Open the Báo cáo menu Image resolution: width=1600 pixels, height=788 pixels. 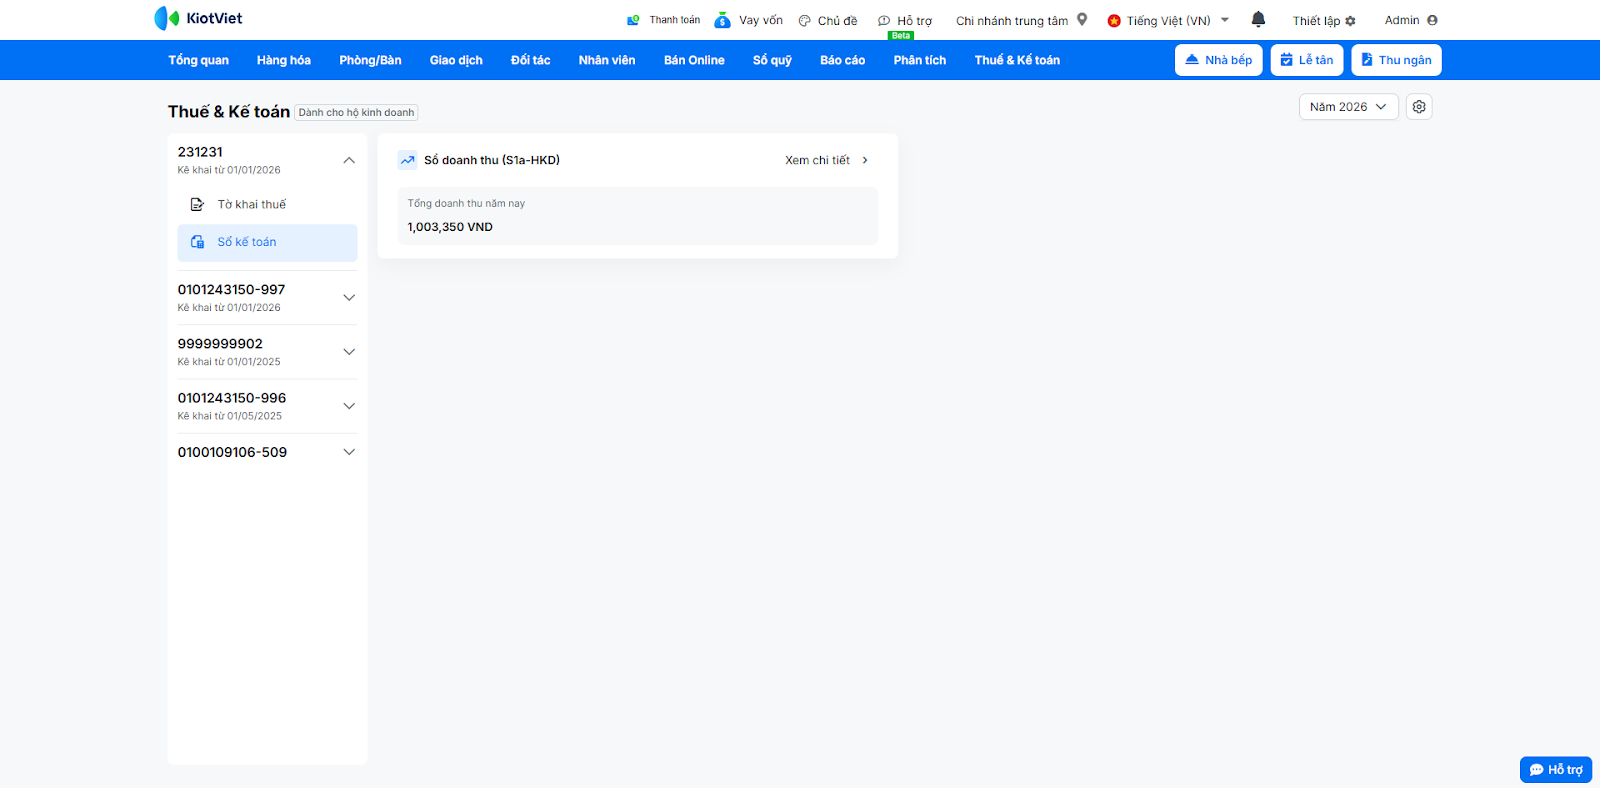point(842,60)
